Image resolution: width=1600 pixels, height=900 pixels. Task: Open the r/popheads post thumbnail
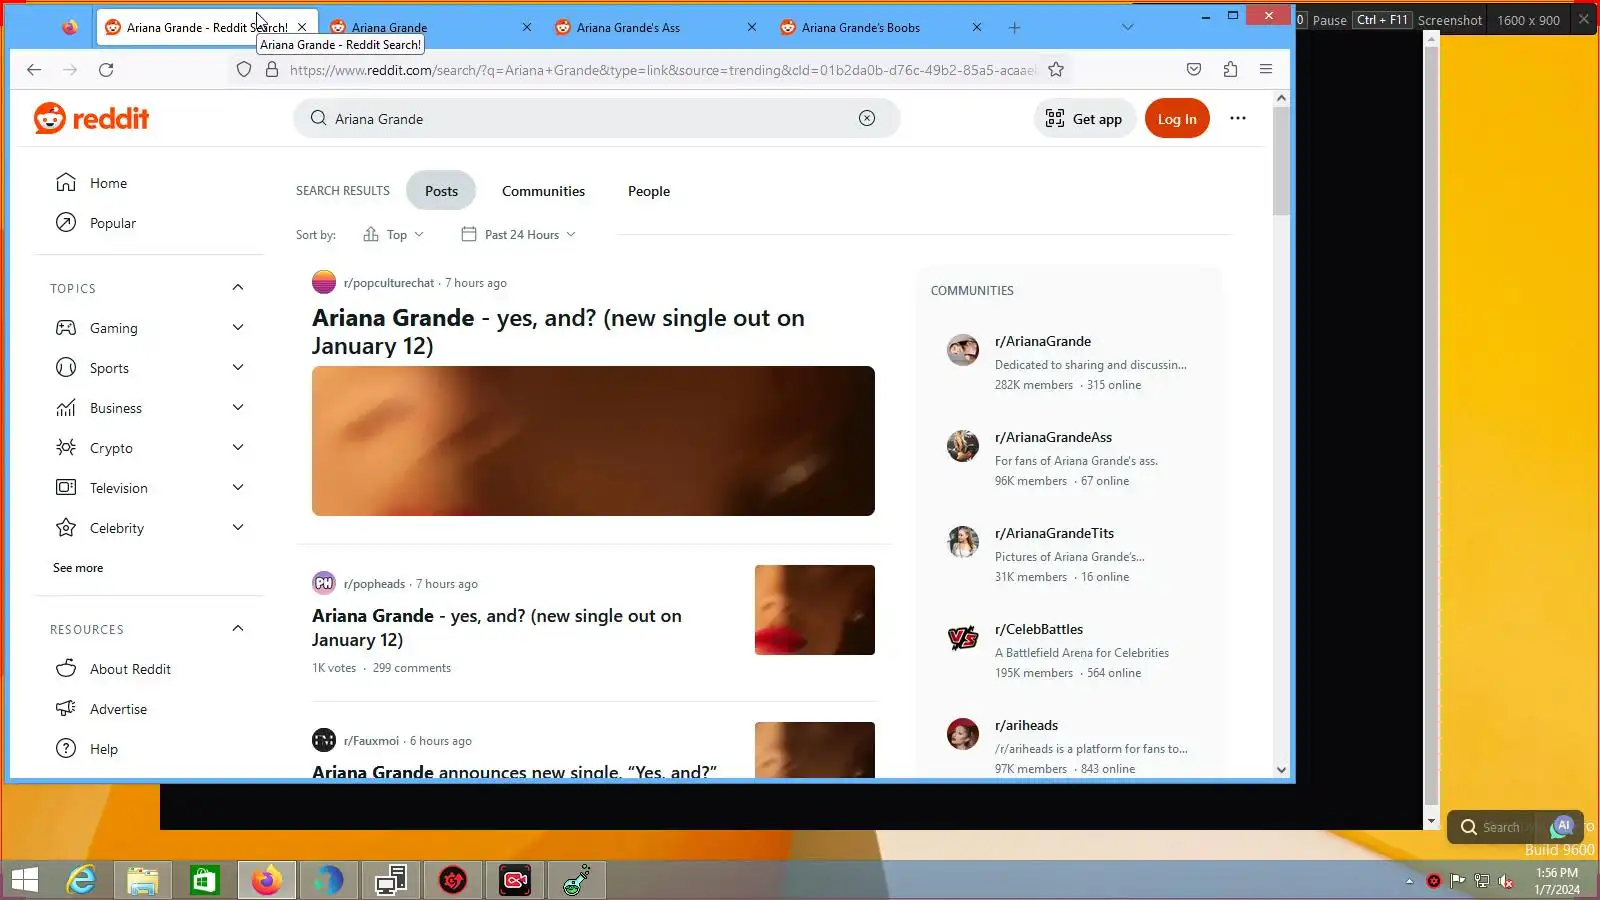815,610
